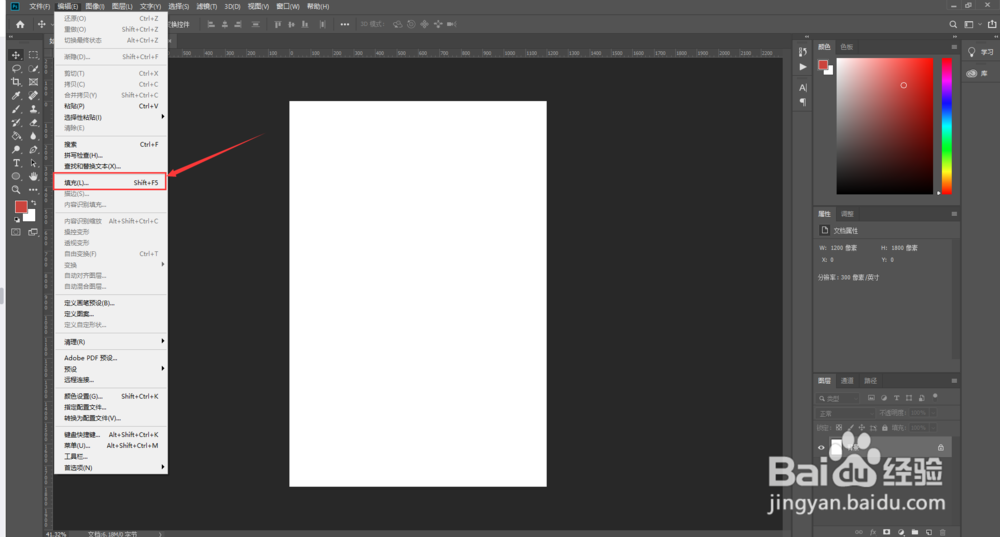The image size is (1000, 537).
Task: Click the 学习 learn panel button
Action: (x=981, y=52)
